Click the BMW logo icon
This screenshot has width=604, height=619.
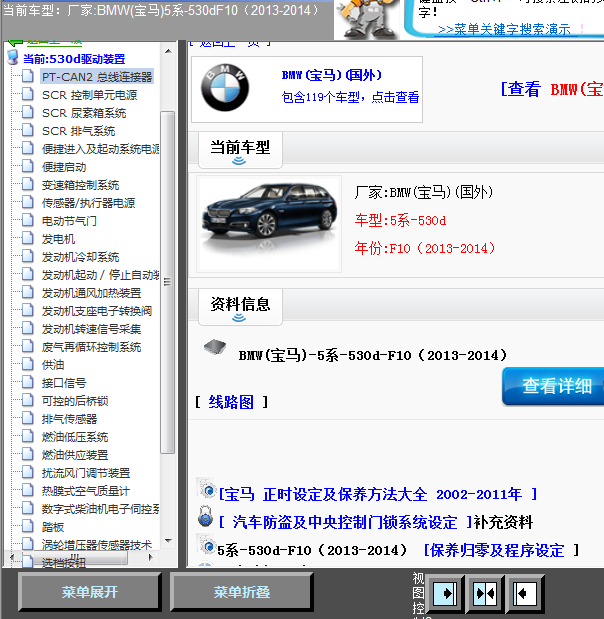click(225, 88)
